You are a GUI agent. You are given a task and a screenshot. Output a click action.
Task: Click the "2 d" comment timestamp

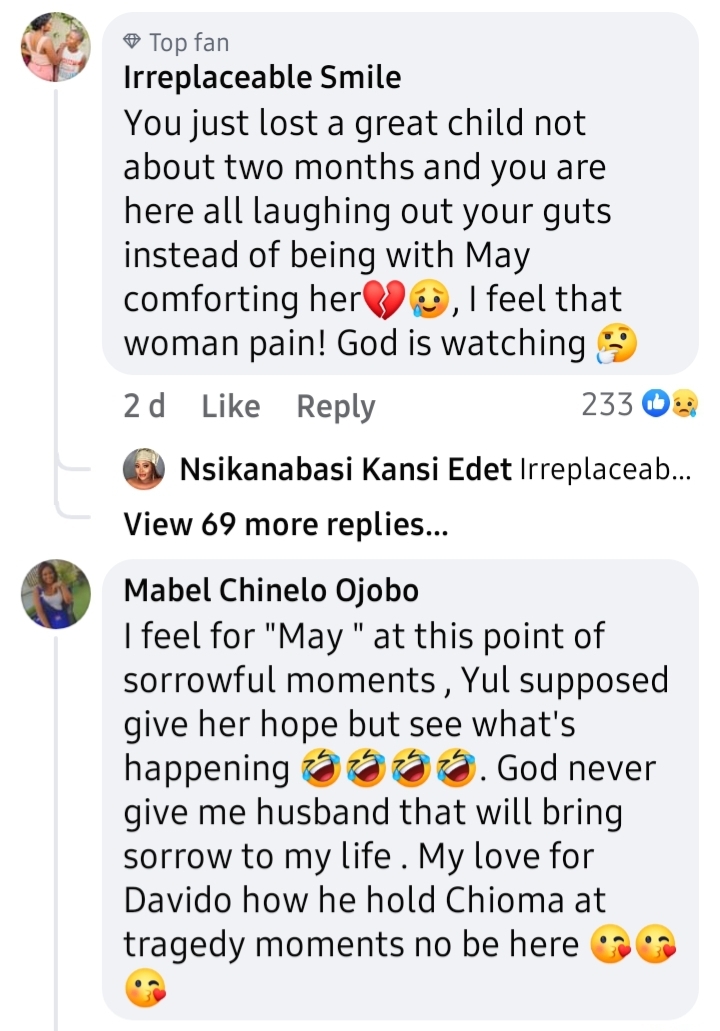[144, 406]
